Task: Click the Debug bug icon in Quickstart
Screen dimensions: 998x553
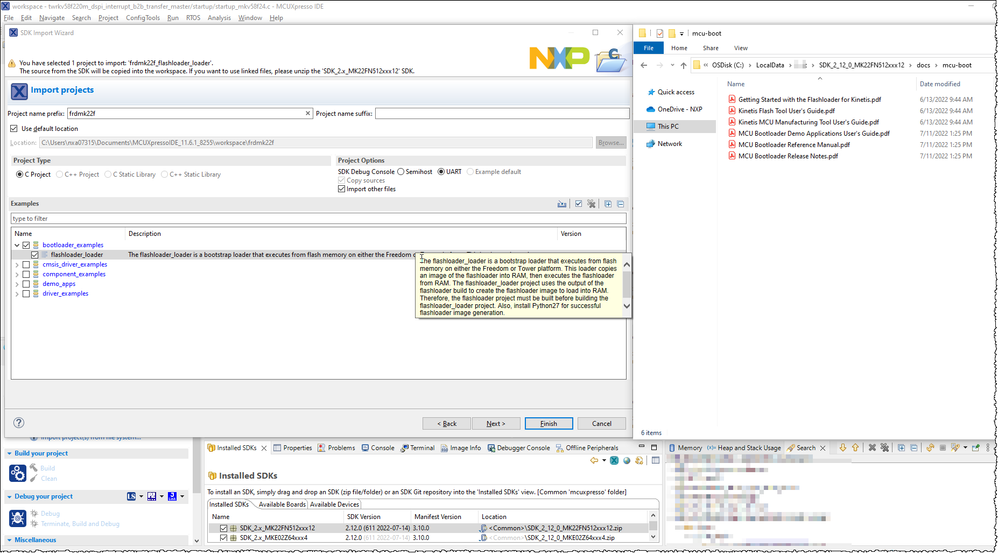Action: point(17,518)
